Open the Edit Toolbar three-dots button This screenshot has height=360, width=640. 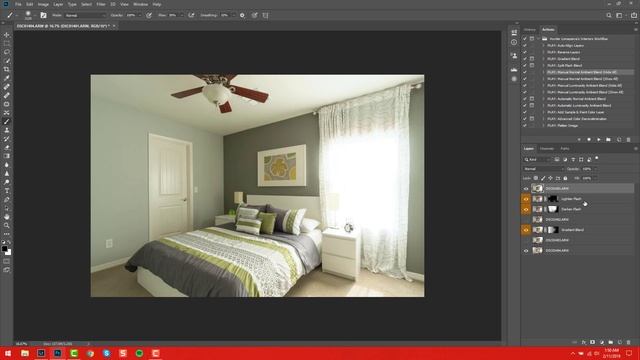[7, 234]
